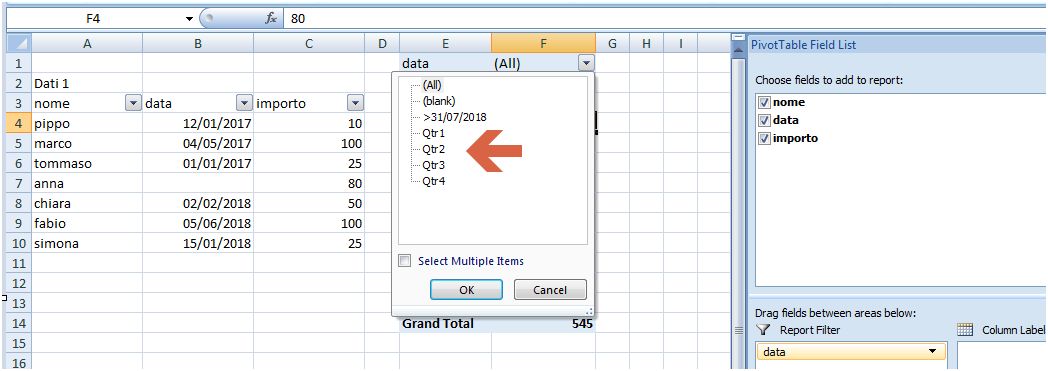Click the date cell 15/01/2018
This screenshot has width=1048, height=371.
(198, 243)
